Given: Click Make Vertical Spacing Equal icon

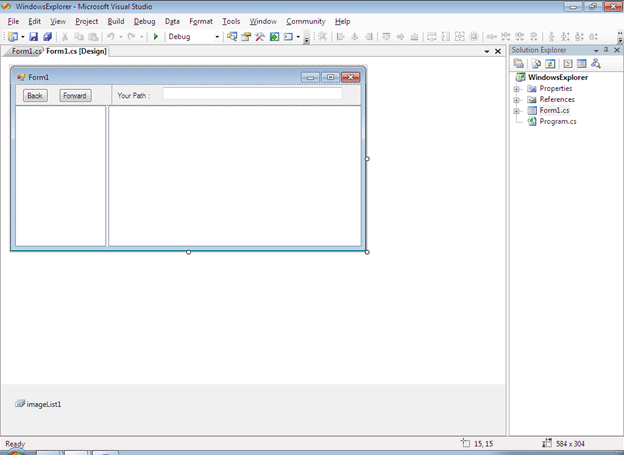Looking at the screenshot, I should pos(551,37).
